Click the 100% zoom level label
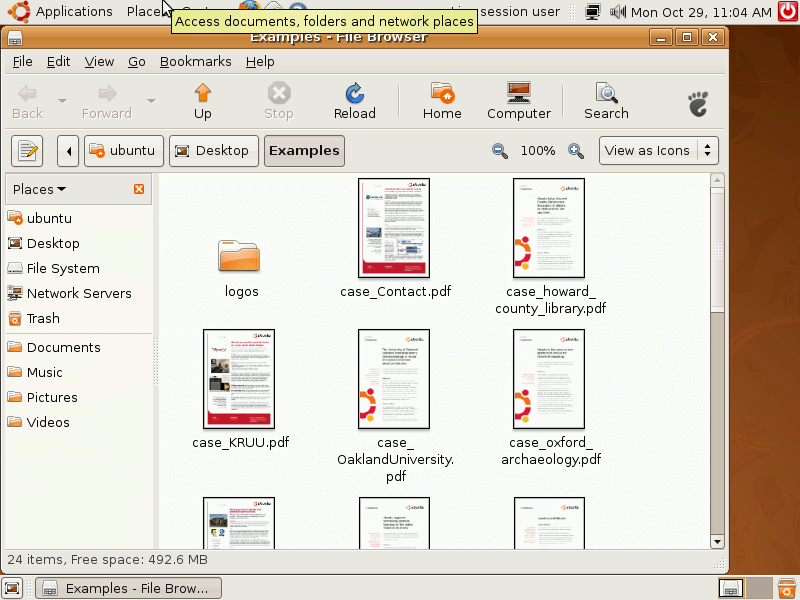800x600 pixels. (x=538, y=151)
